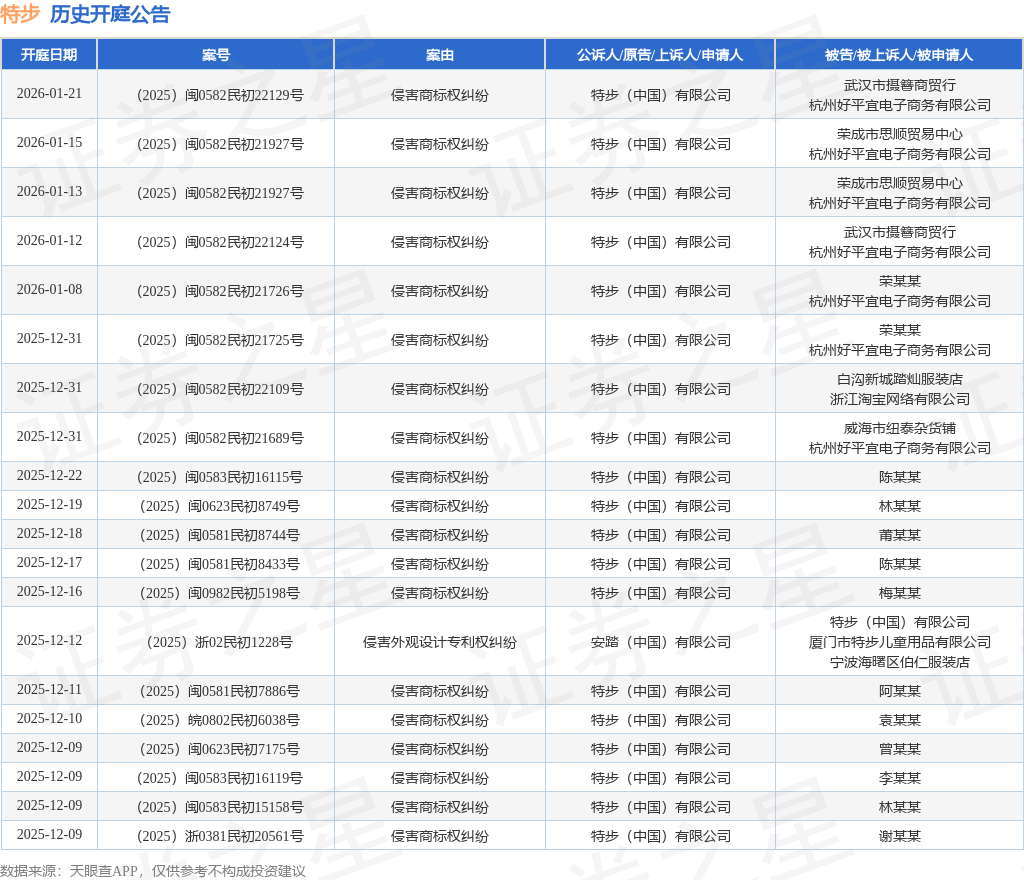This screenshot has width=1024, height=880.
Task: Select case number 皖0802民初6038号
Action: [x=220, y=720]
